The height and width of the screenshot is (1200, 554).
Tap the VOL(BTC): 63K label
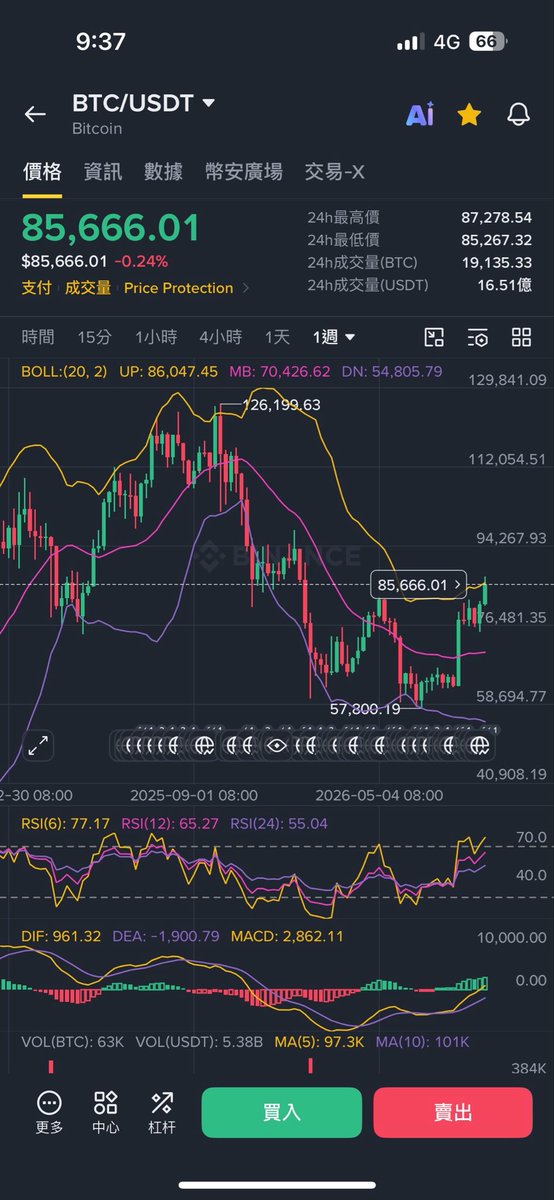tap(72, 1042)
